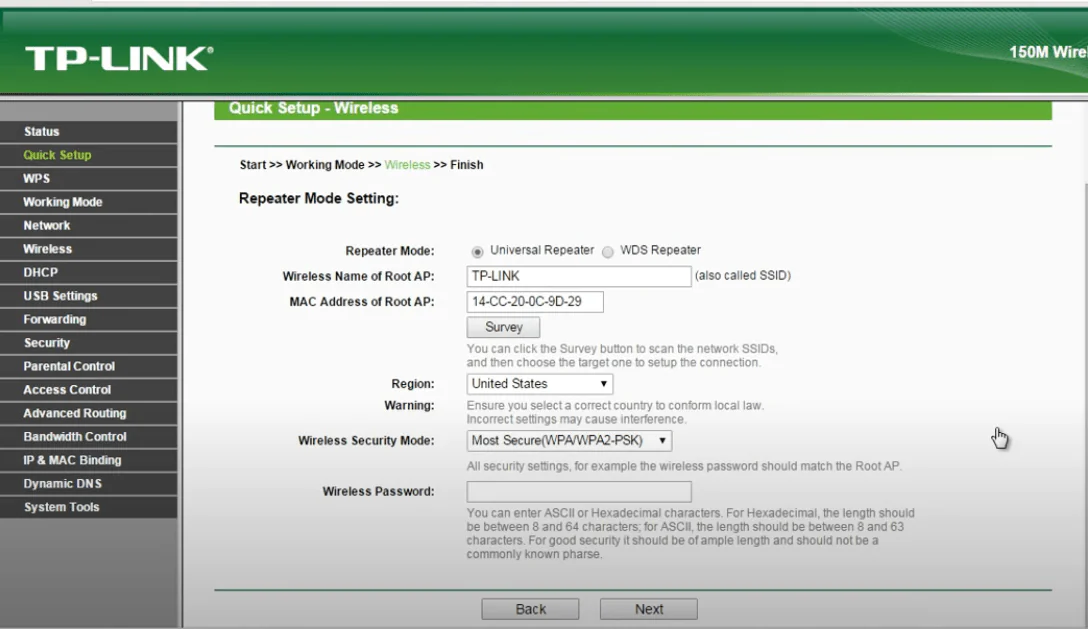Select Universal Repeater mode
The image size is (1088, 629).
coord(477,251)
